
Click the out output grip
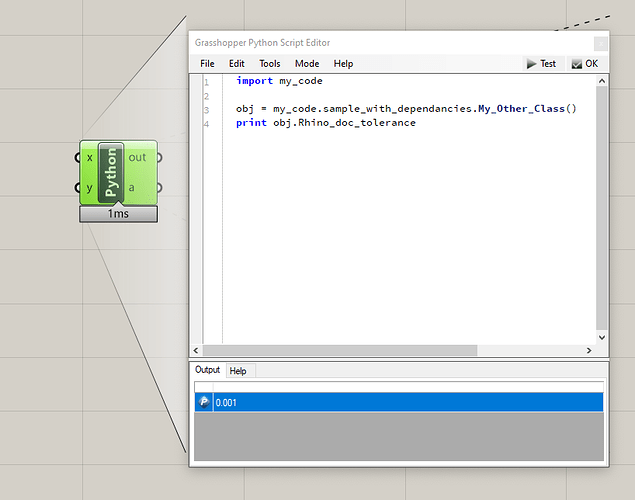click(160, 157)
